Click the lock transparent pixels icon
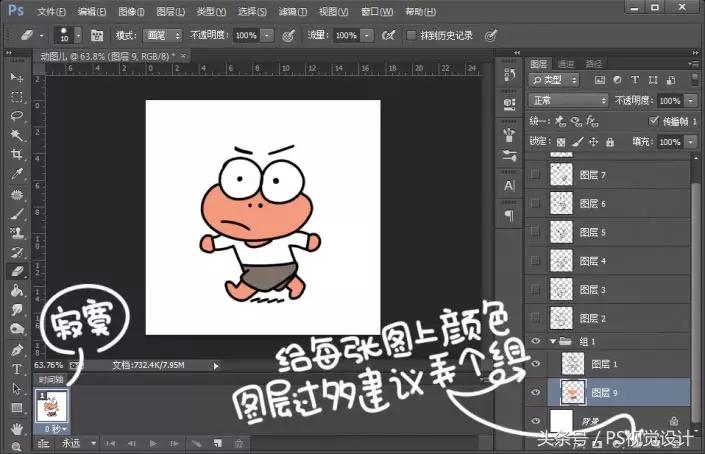 (561, 142)
